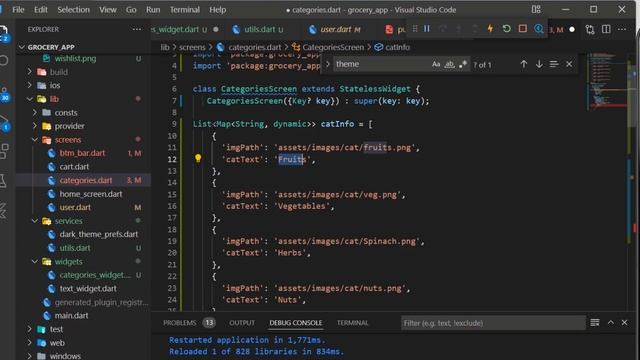Show the lightbulb code actions on line 12
Screen dimensions: 640x360
[x=198, y=158]
